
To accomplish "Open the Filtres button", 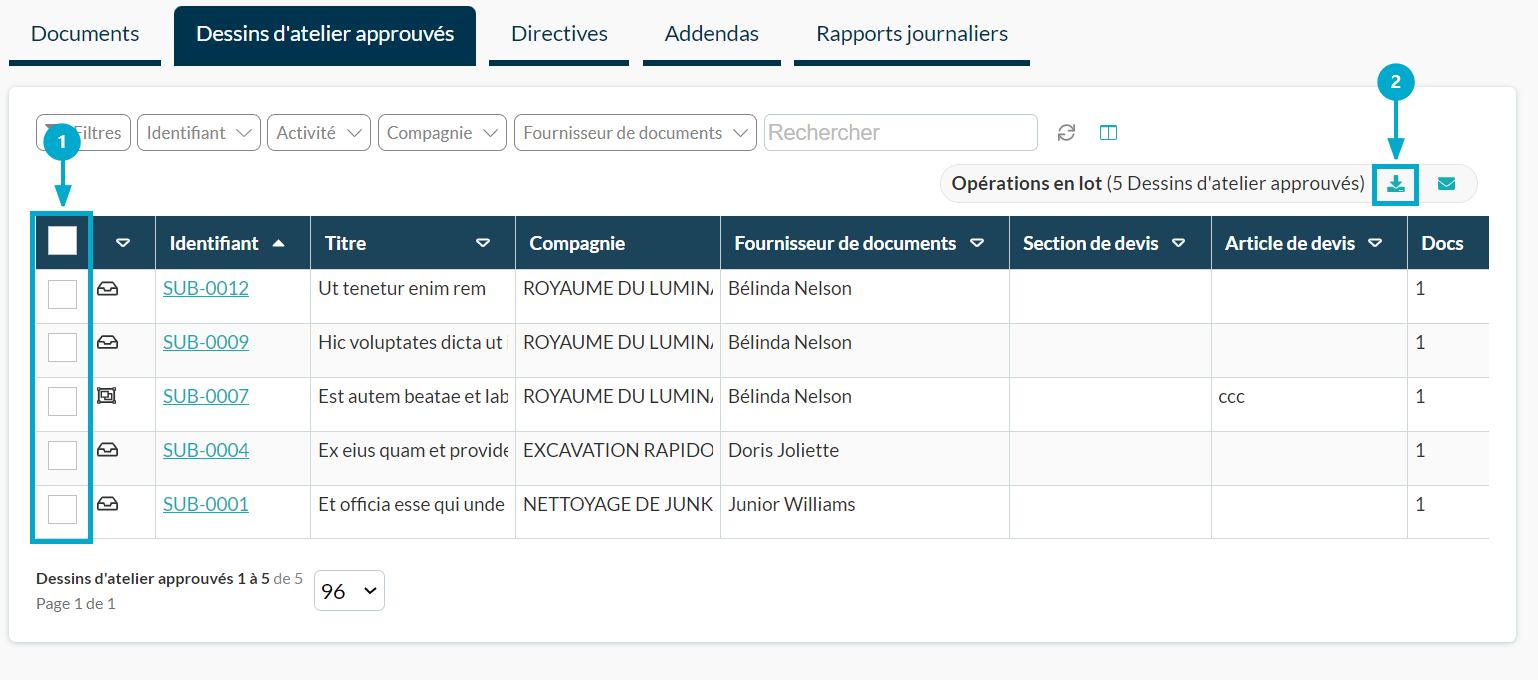I will [83, 133].
